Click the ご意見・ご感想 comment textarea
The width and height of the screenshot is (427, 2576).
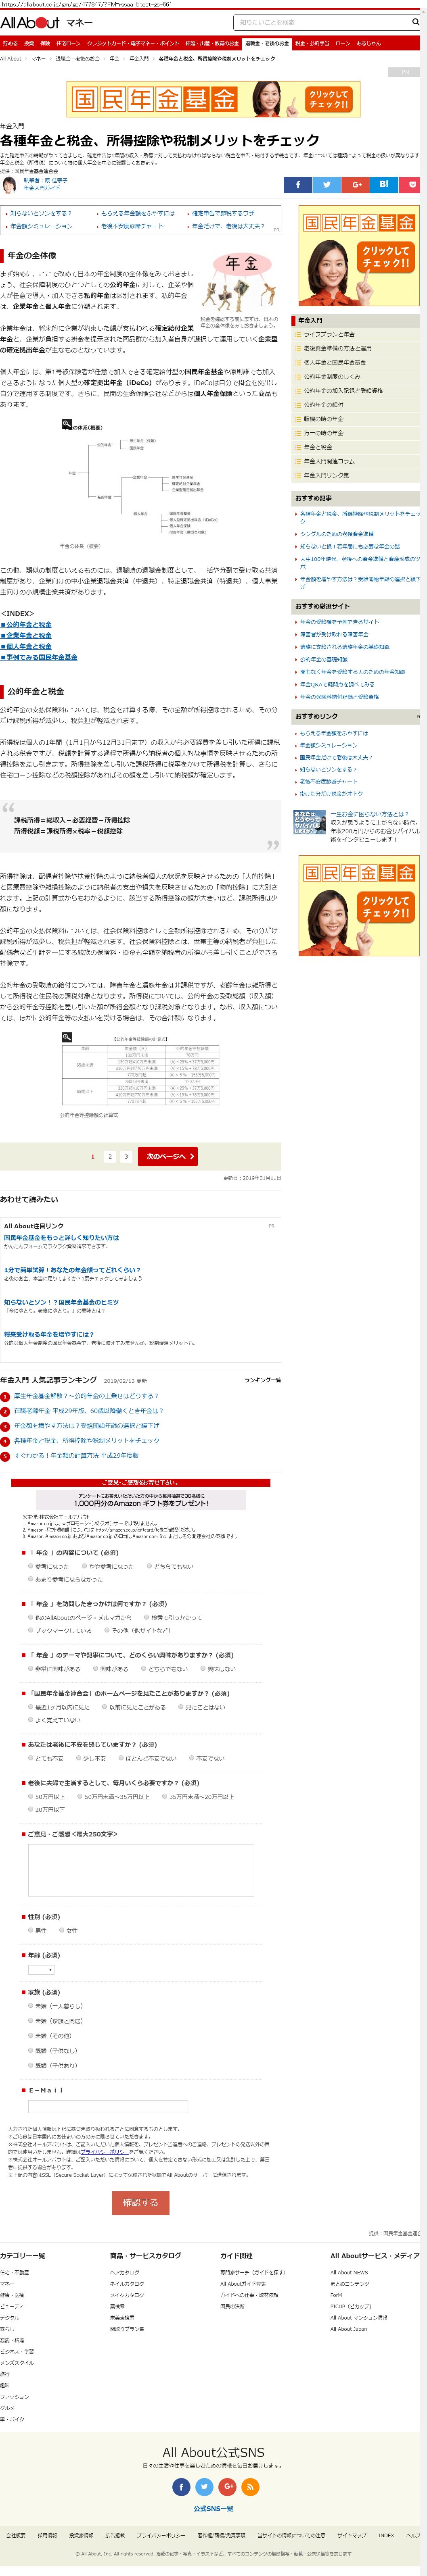(140, 1870)
